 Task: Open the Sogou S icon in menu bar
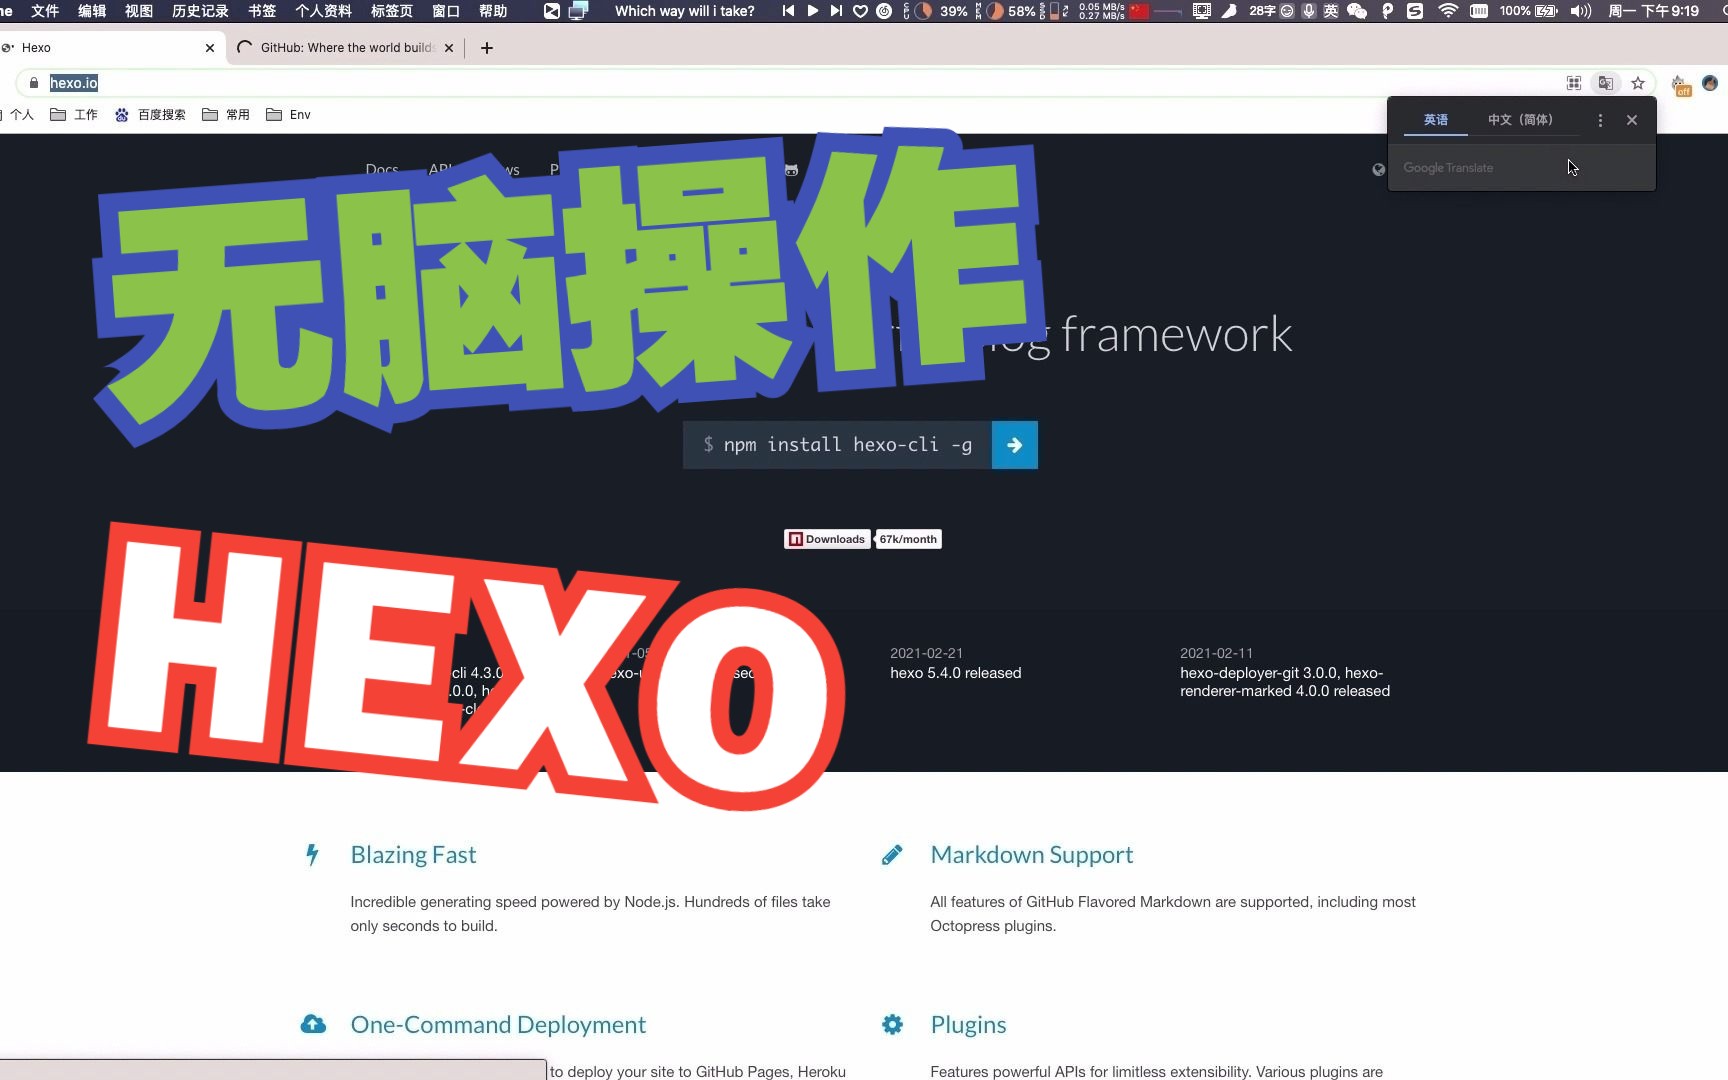tap(1415, 11)
